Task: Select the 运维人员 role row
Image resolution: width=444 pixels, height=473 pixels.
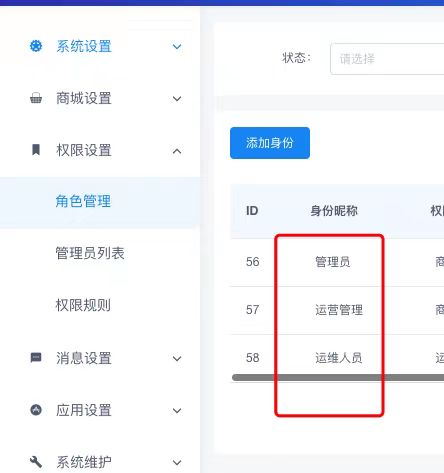Action: pyautogui.click(x=337, y=358)
